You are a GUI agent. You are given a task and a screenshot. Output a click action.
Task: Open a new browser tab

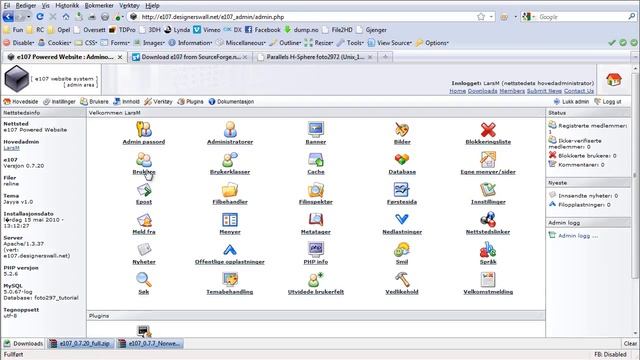(385, 57)
